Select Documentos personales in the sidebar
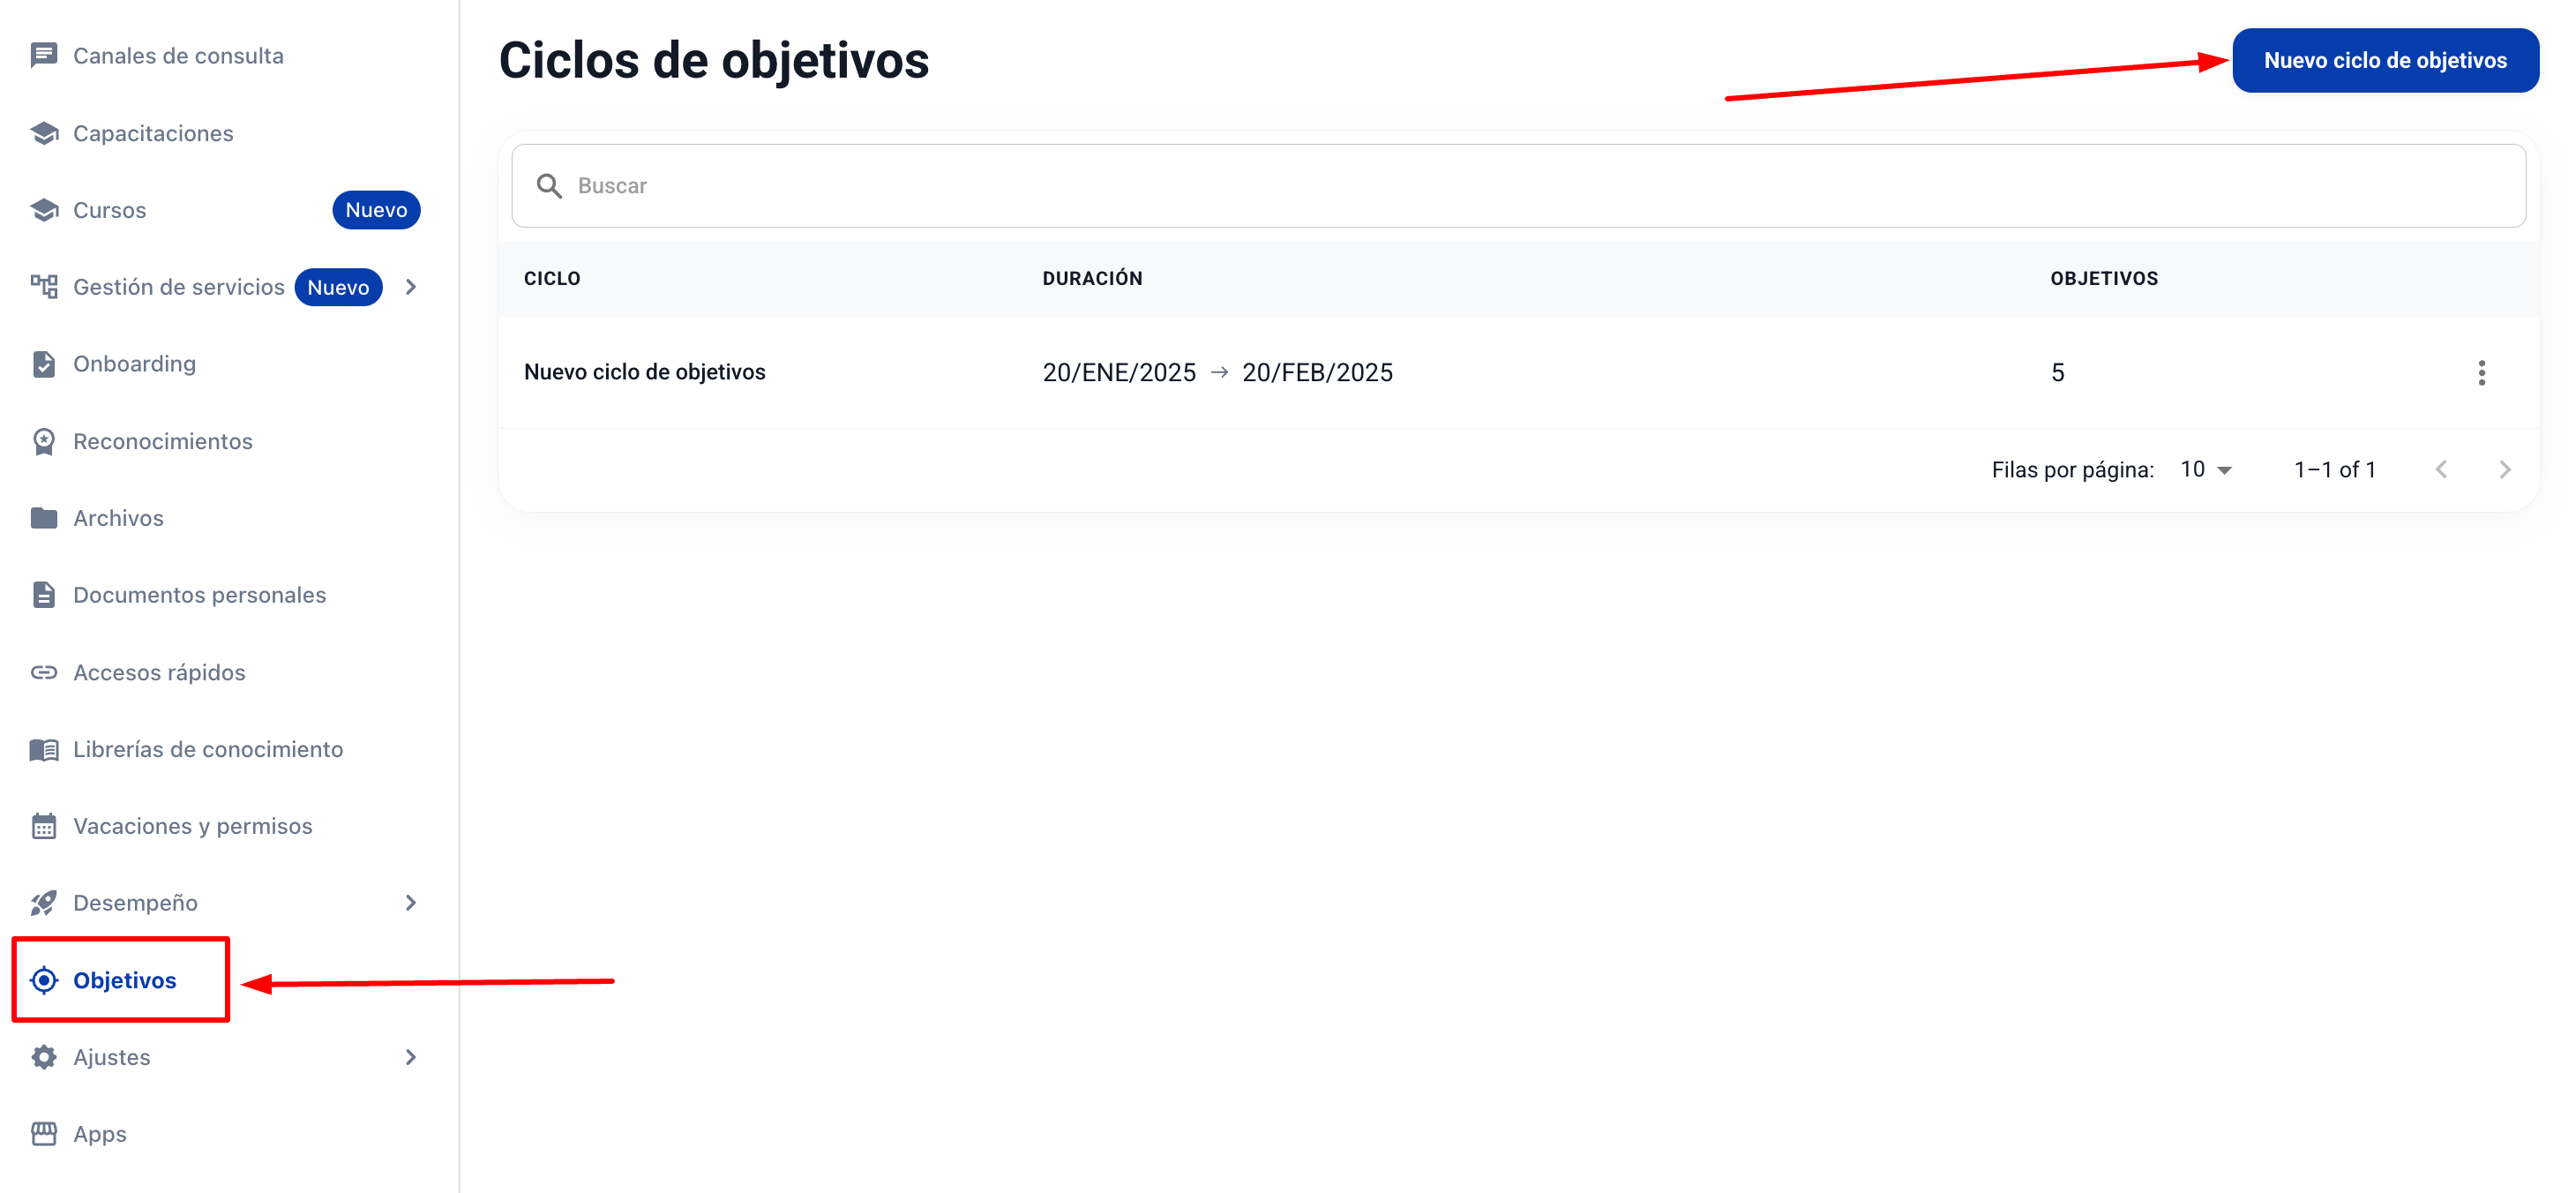 199,595
